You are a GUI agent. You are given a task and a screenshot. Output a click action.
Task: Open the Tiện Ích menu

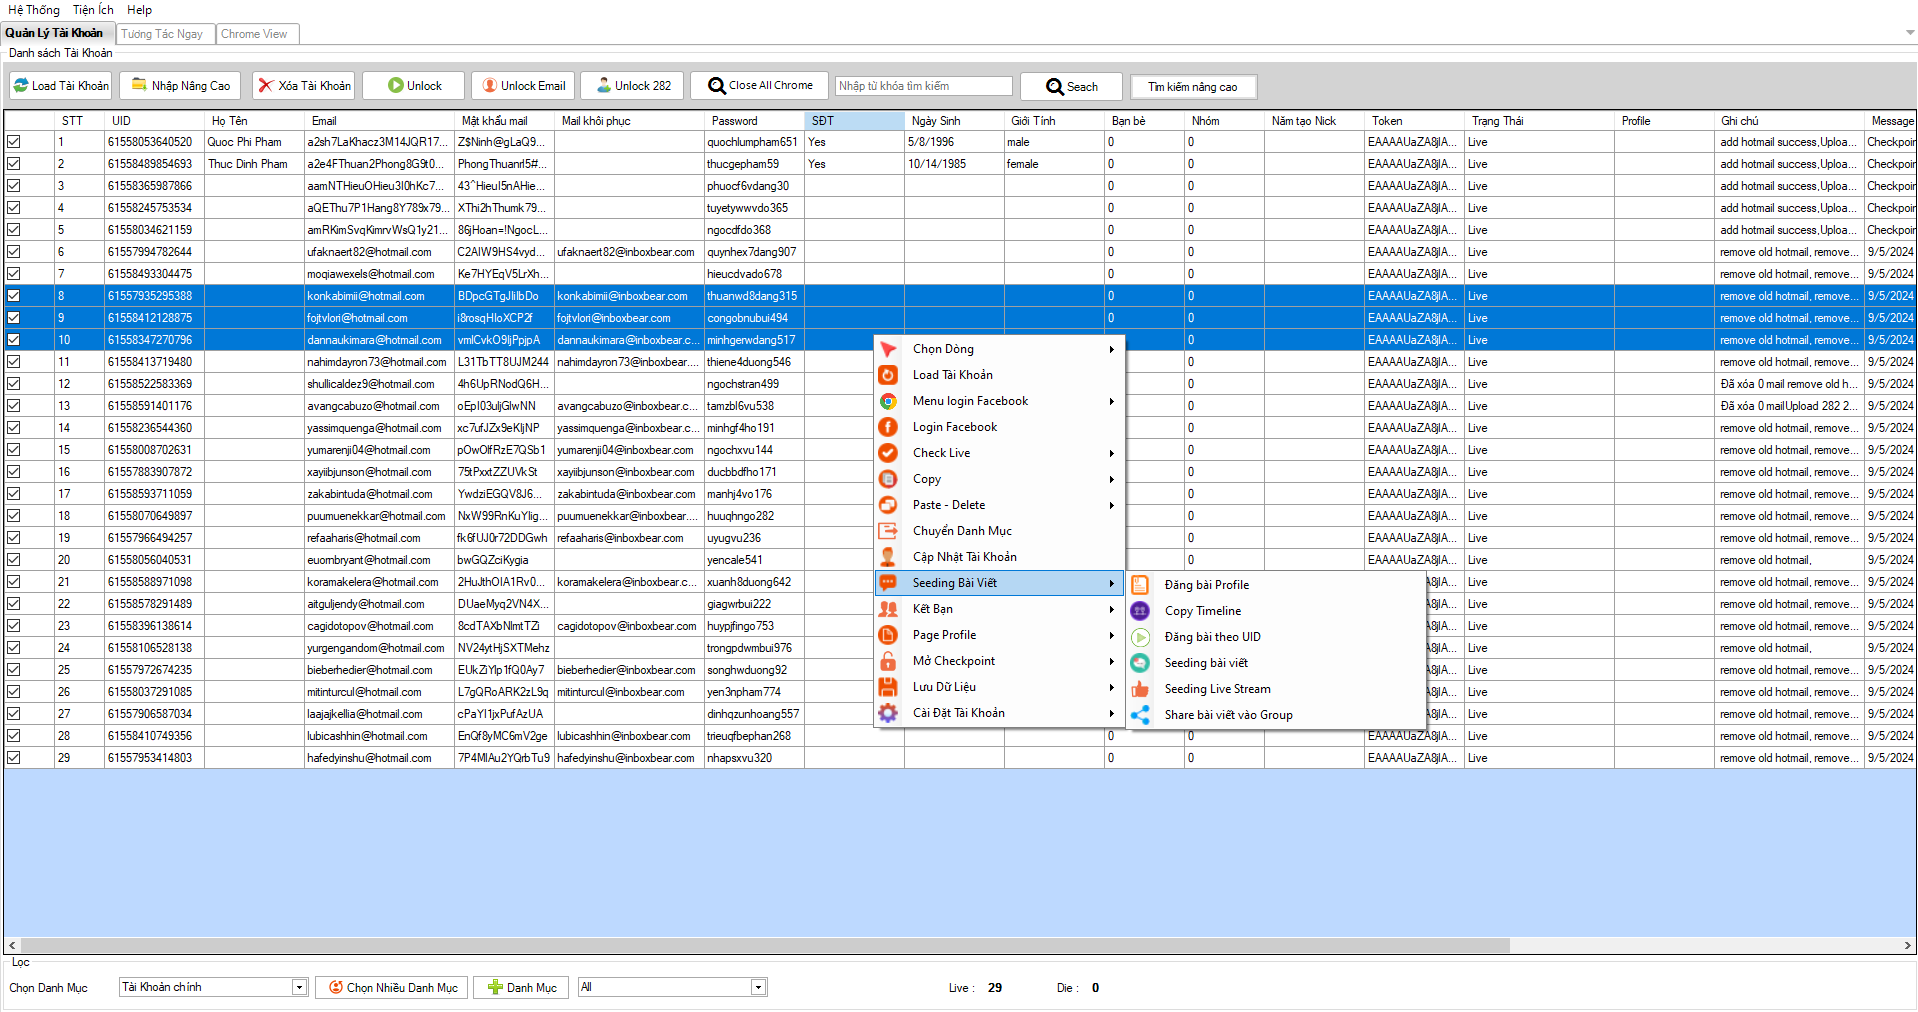coord(93,10)
